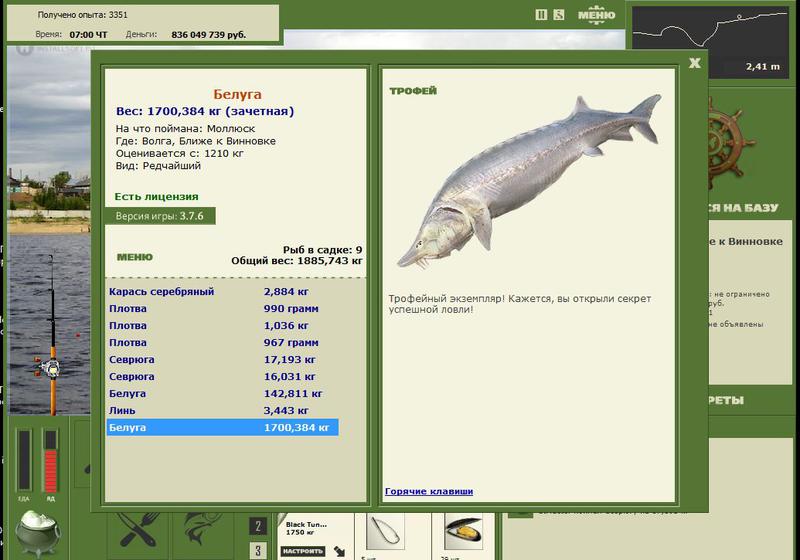Click the Есть лицензия text
800x560 pixels.
coord(156,196)
